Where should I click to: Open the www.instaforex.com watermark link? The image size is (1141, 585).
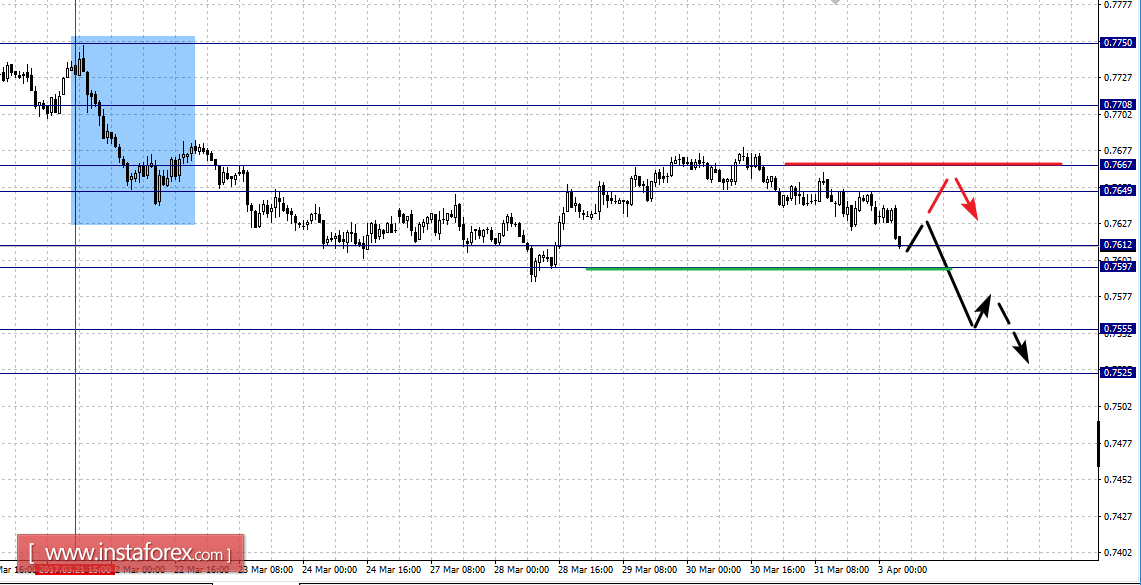pyautogui.click(x=130, y=552)
